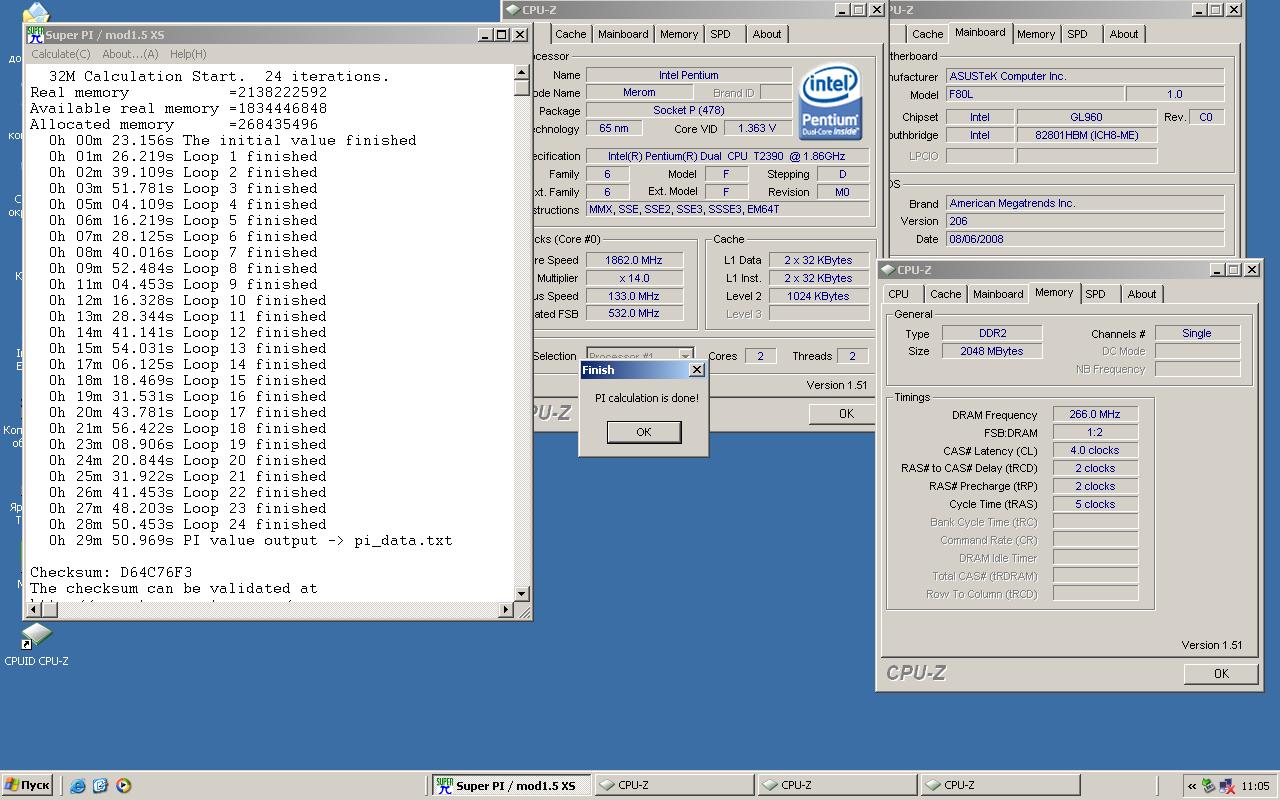The image size is (1280, 800).
Task: Click the '5 clocks' cycle time value
Action: [1095, 504]
